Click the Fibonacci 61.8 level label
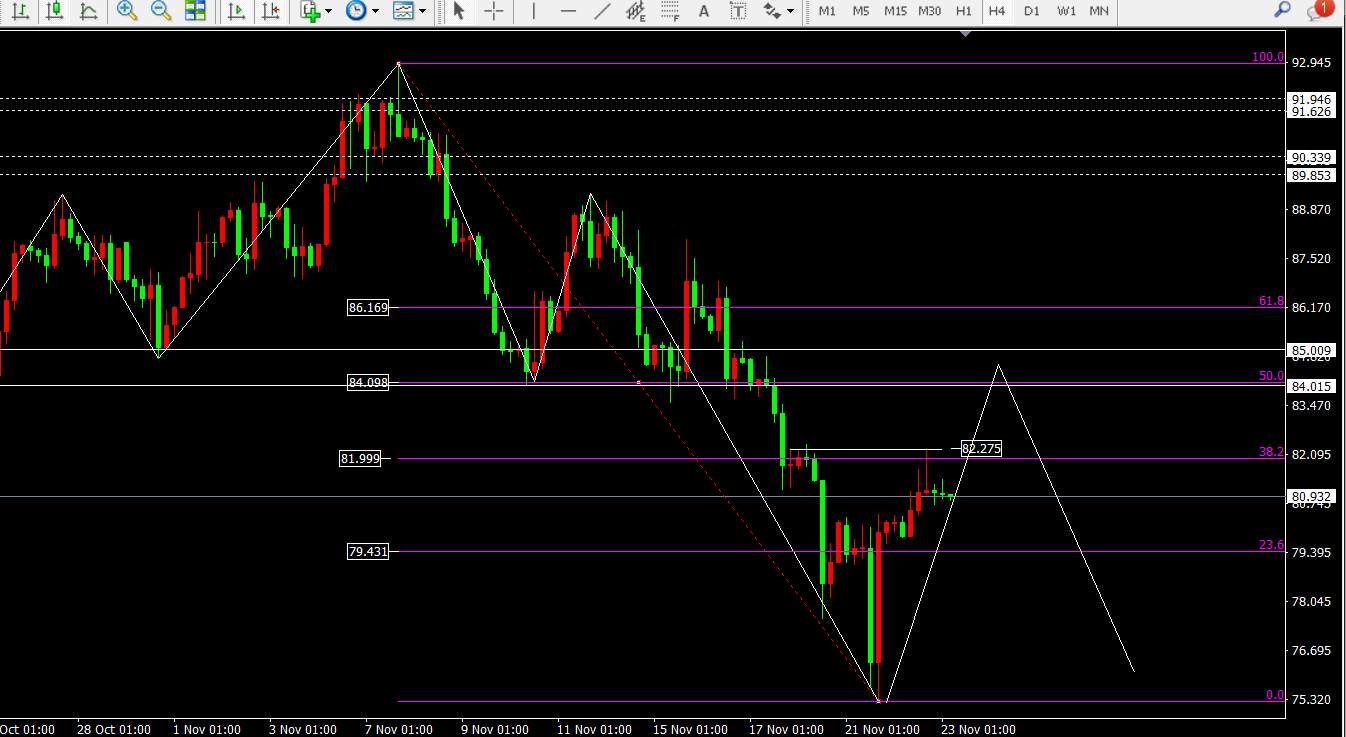 (x=1272, y=300)
